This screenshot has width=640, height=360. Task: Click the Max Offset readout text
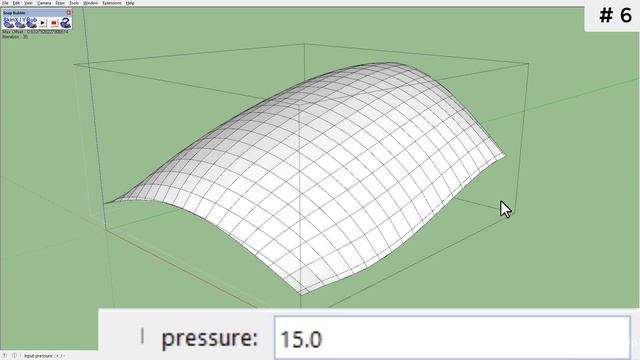(35, 31)
